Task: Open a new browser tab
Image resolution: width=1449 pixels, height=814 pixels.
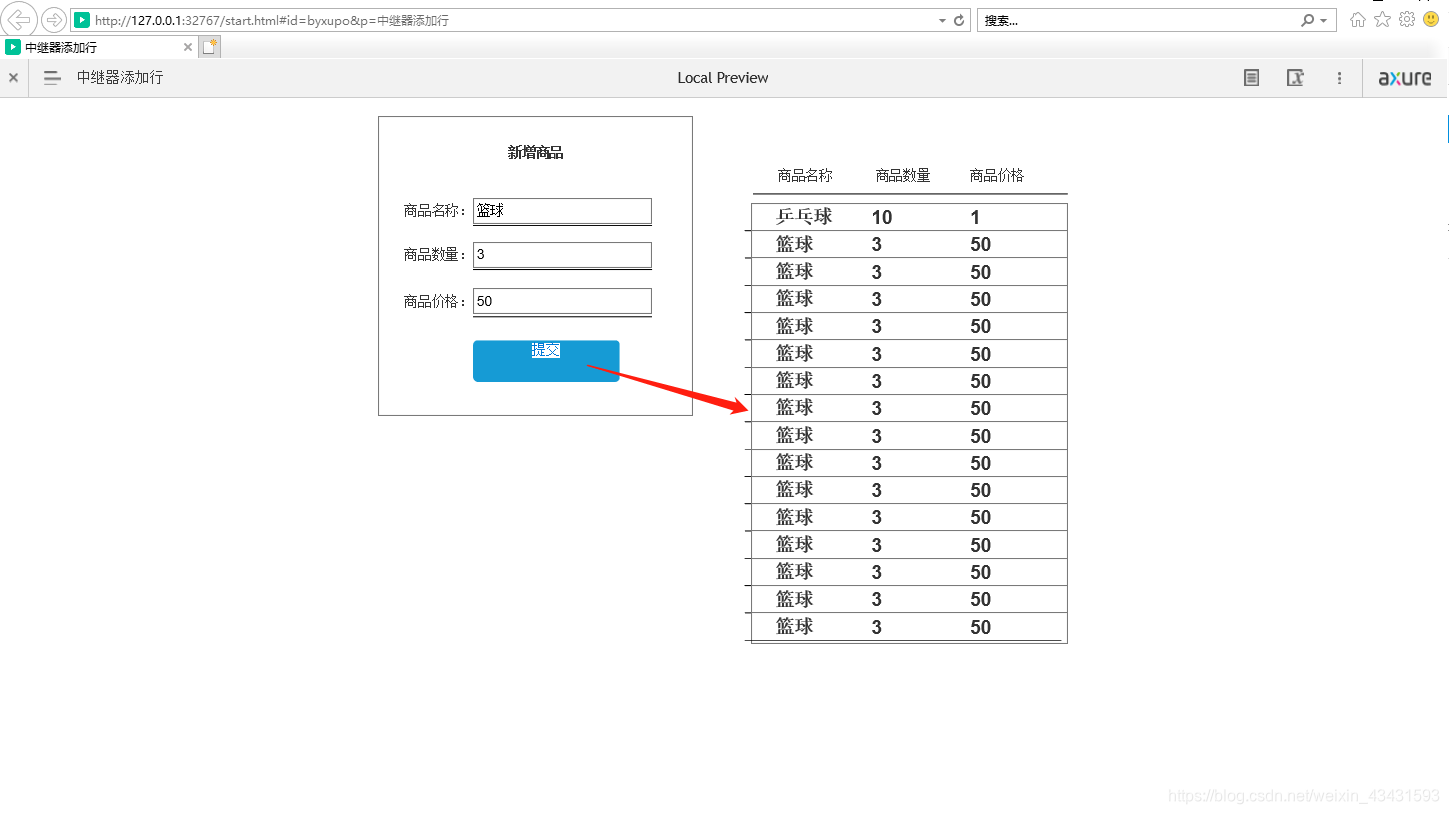Action: [209, 47]
